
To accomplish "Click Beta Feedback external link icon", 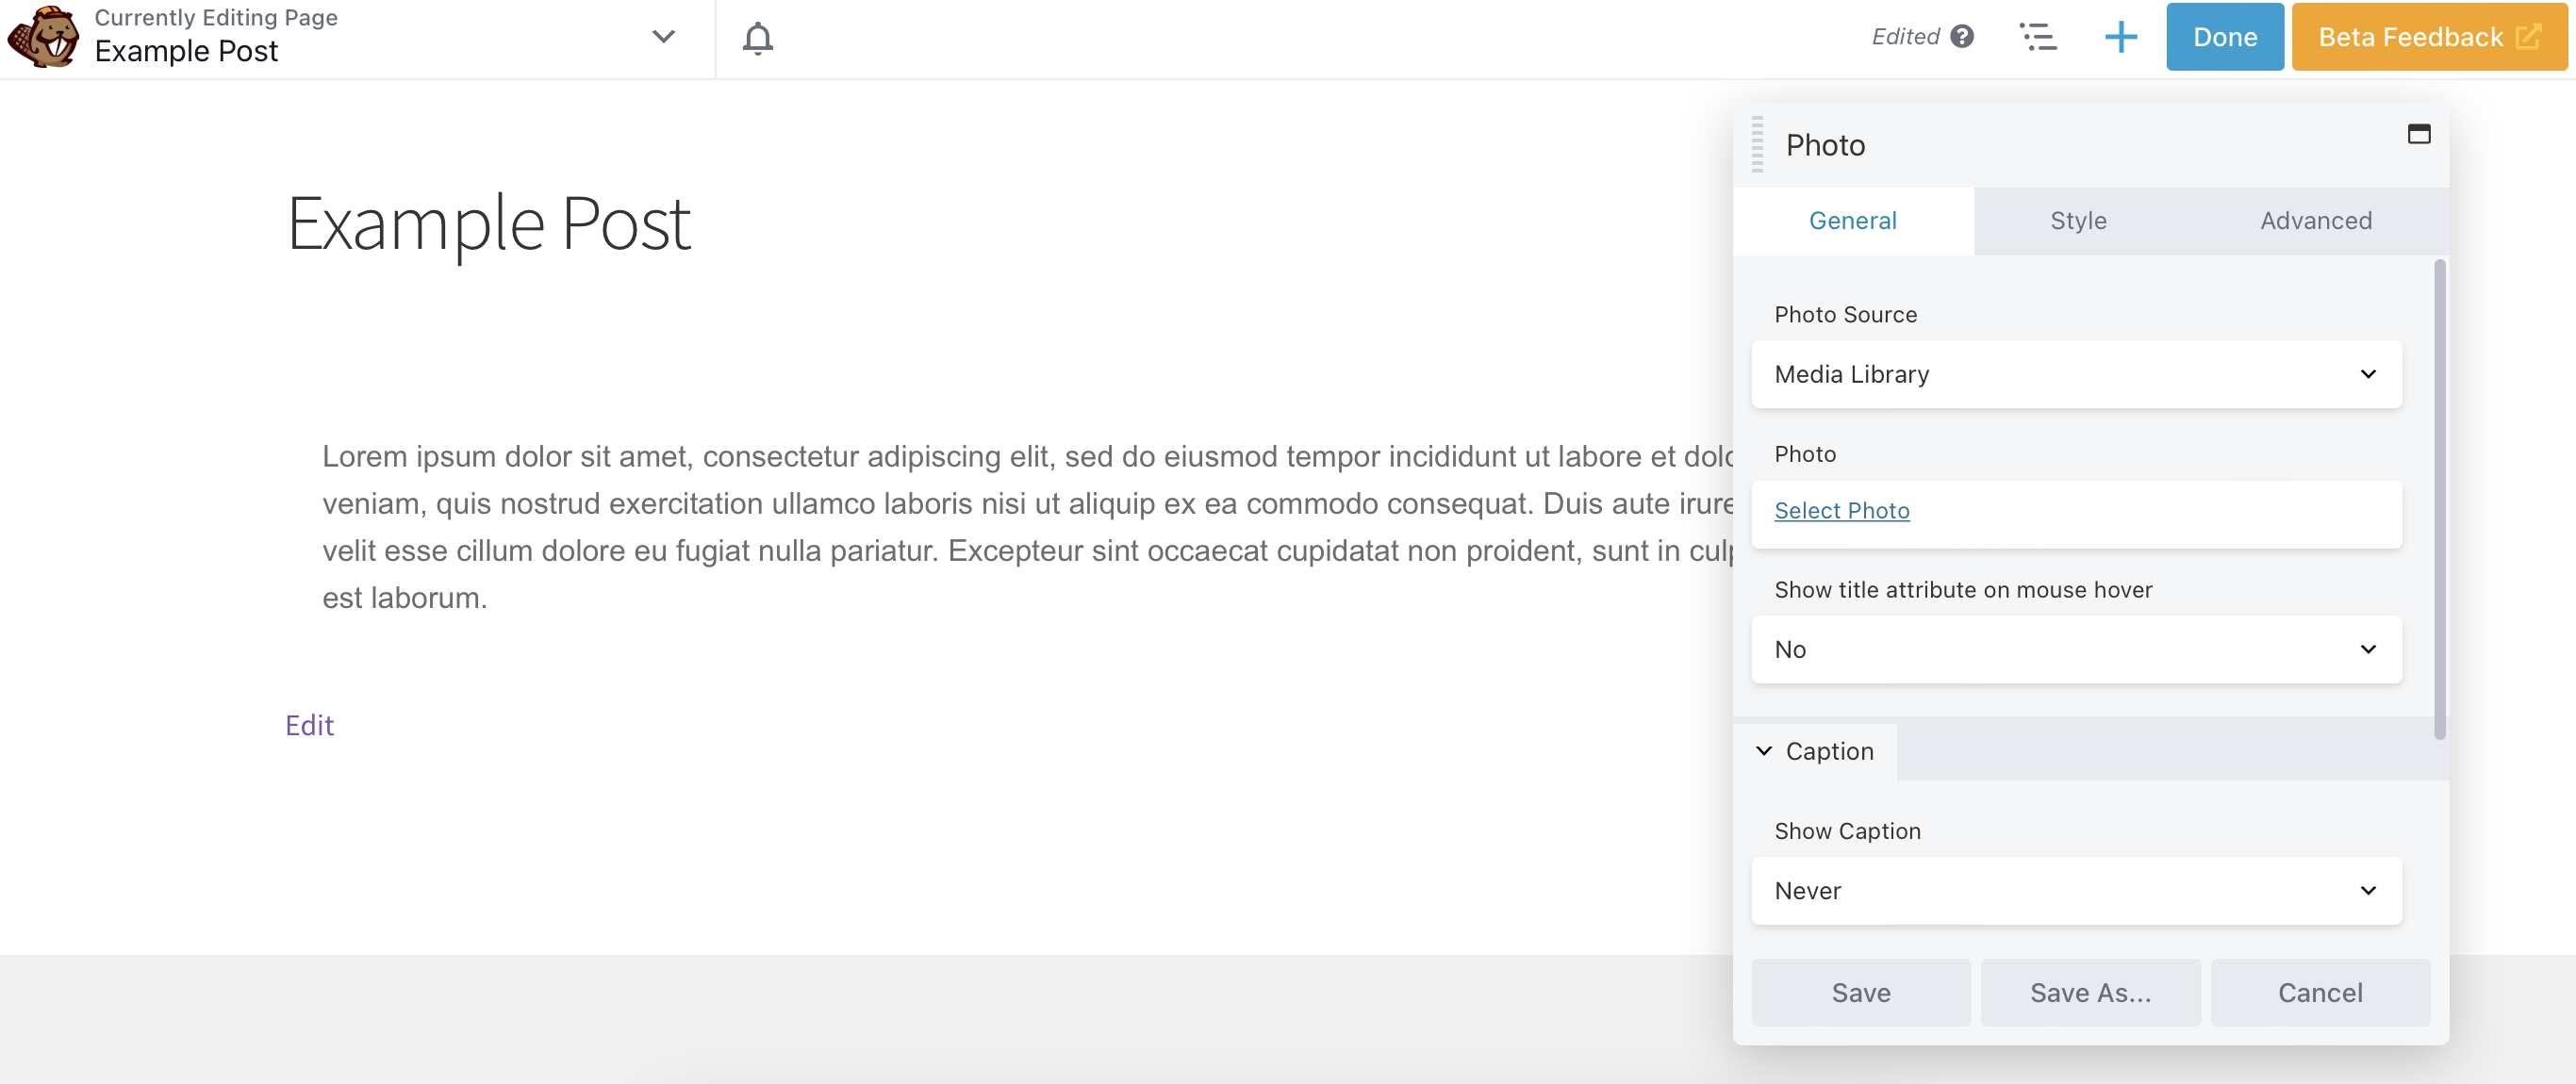I will tap(2528, 37).
